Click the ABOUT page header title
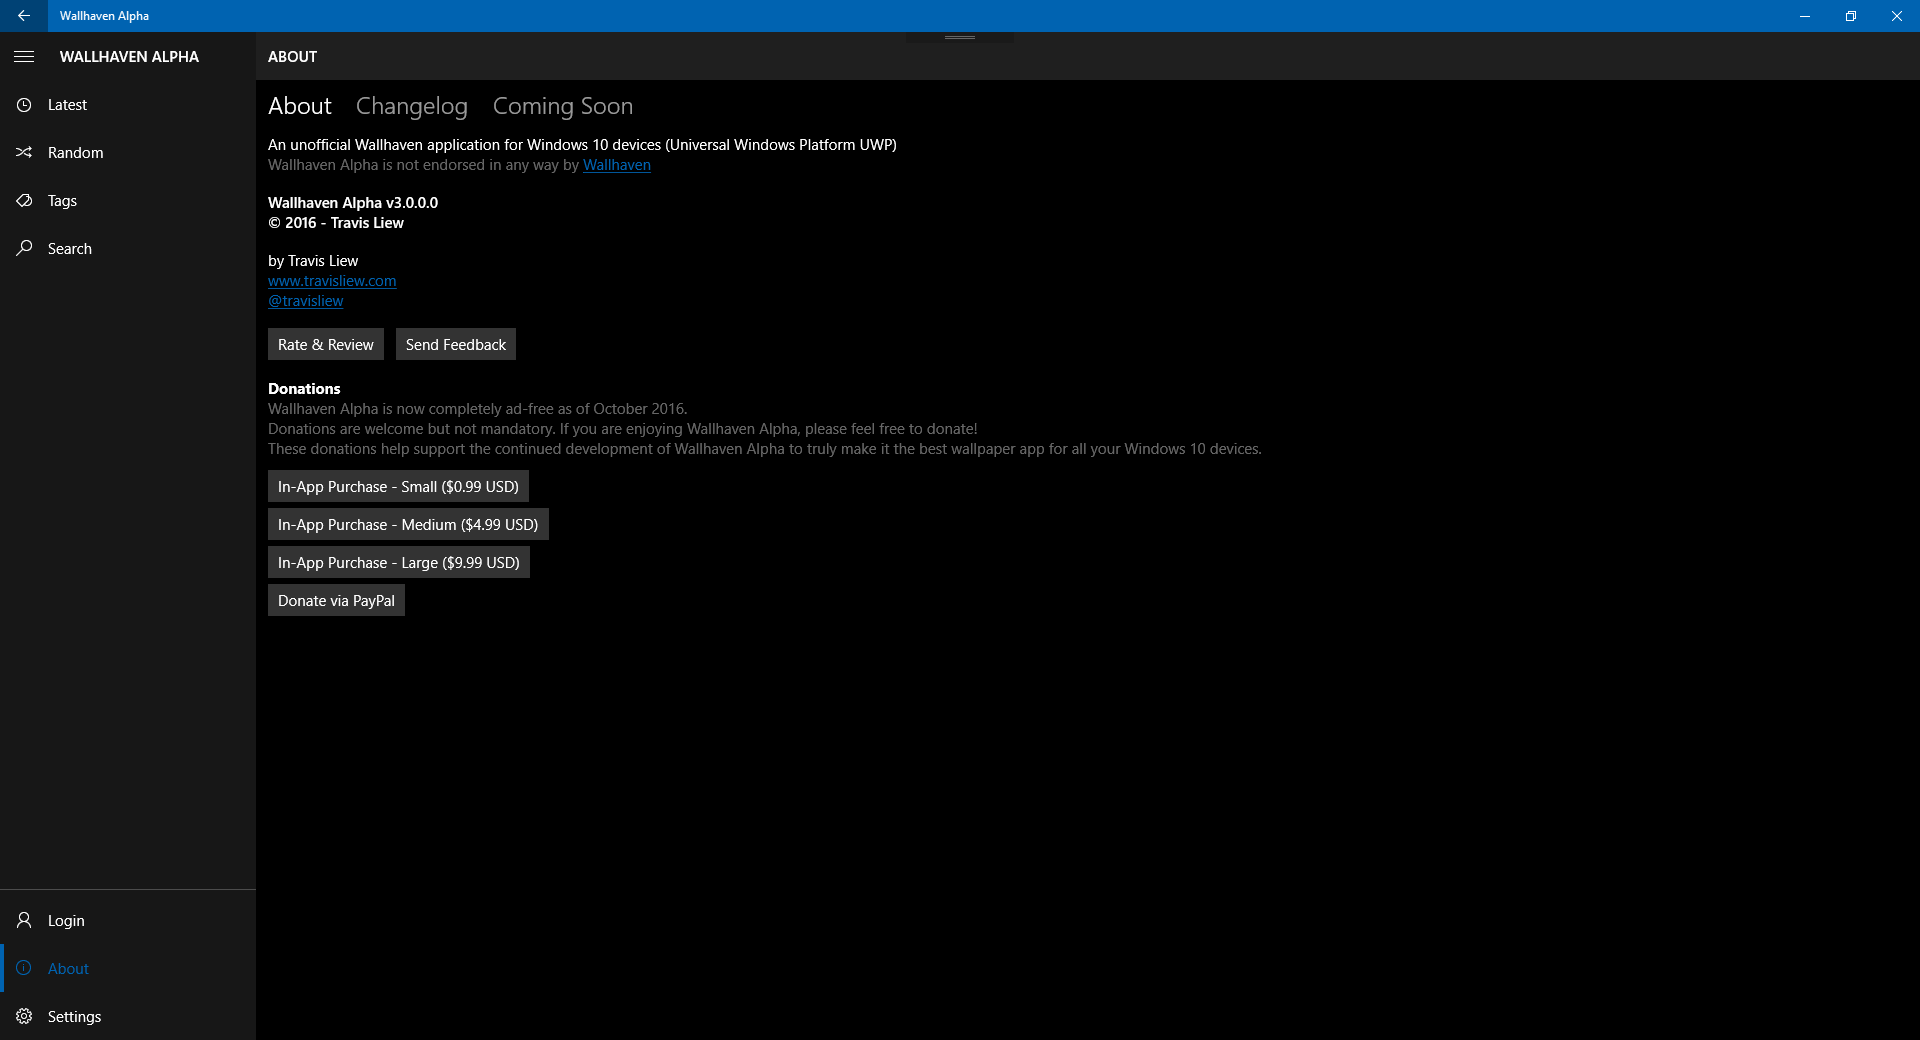The height and width of the screenshot is (1040, 1920). pos(292,57)
